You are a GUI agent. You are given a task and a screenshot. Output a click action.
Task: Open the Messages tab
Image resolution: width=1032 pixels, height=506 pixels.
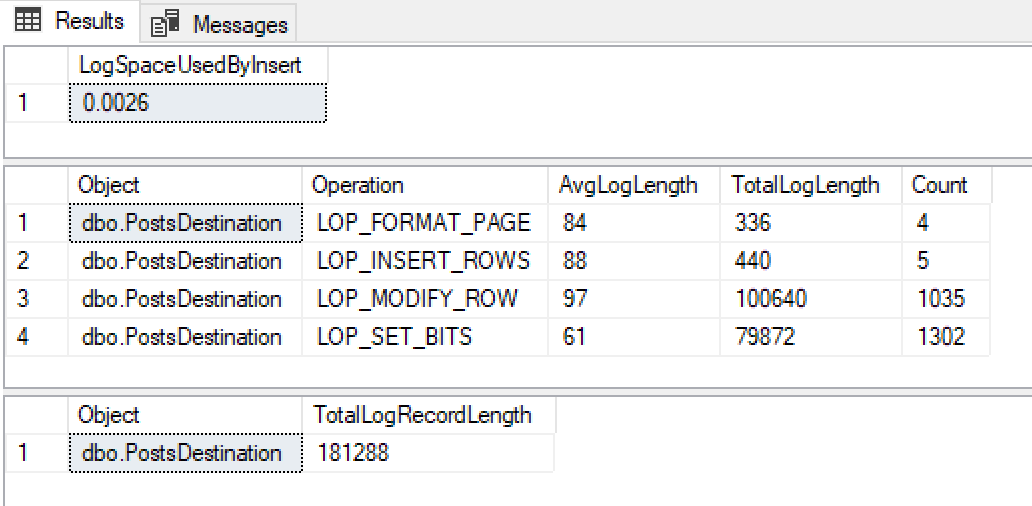pyautogui.click(x=240, y=24)
